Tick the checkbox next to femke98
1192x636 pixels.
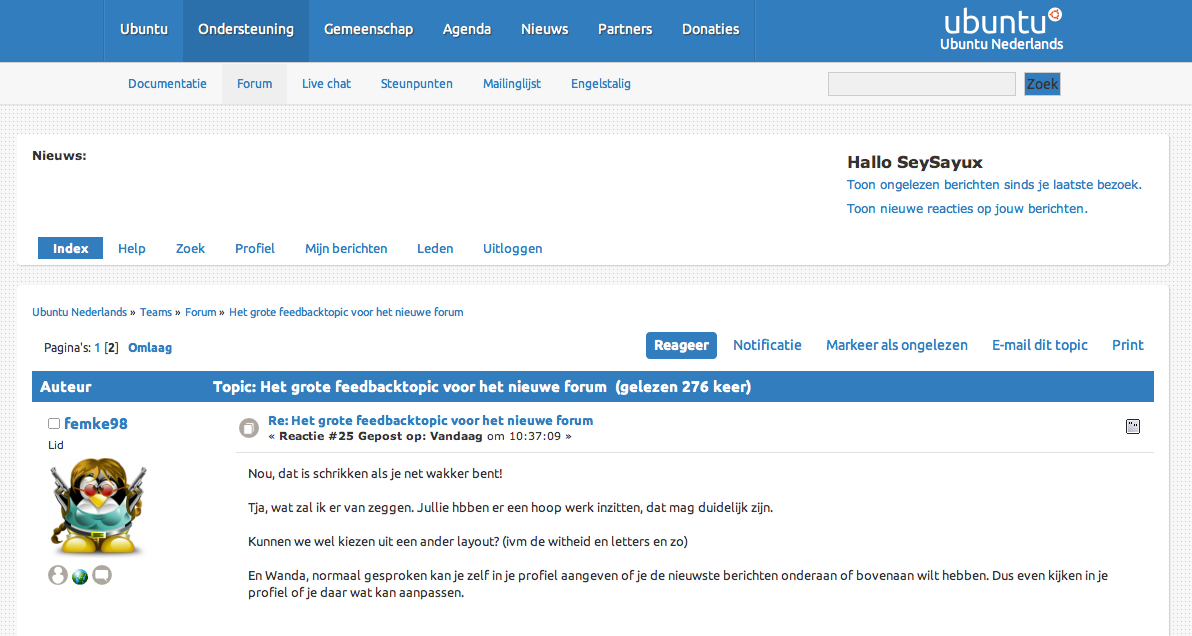tap(54, 423)
